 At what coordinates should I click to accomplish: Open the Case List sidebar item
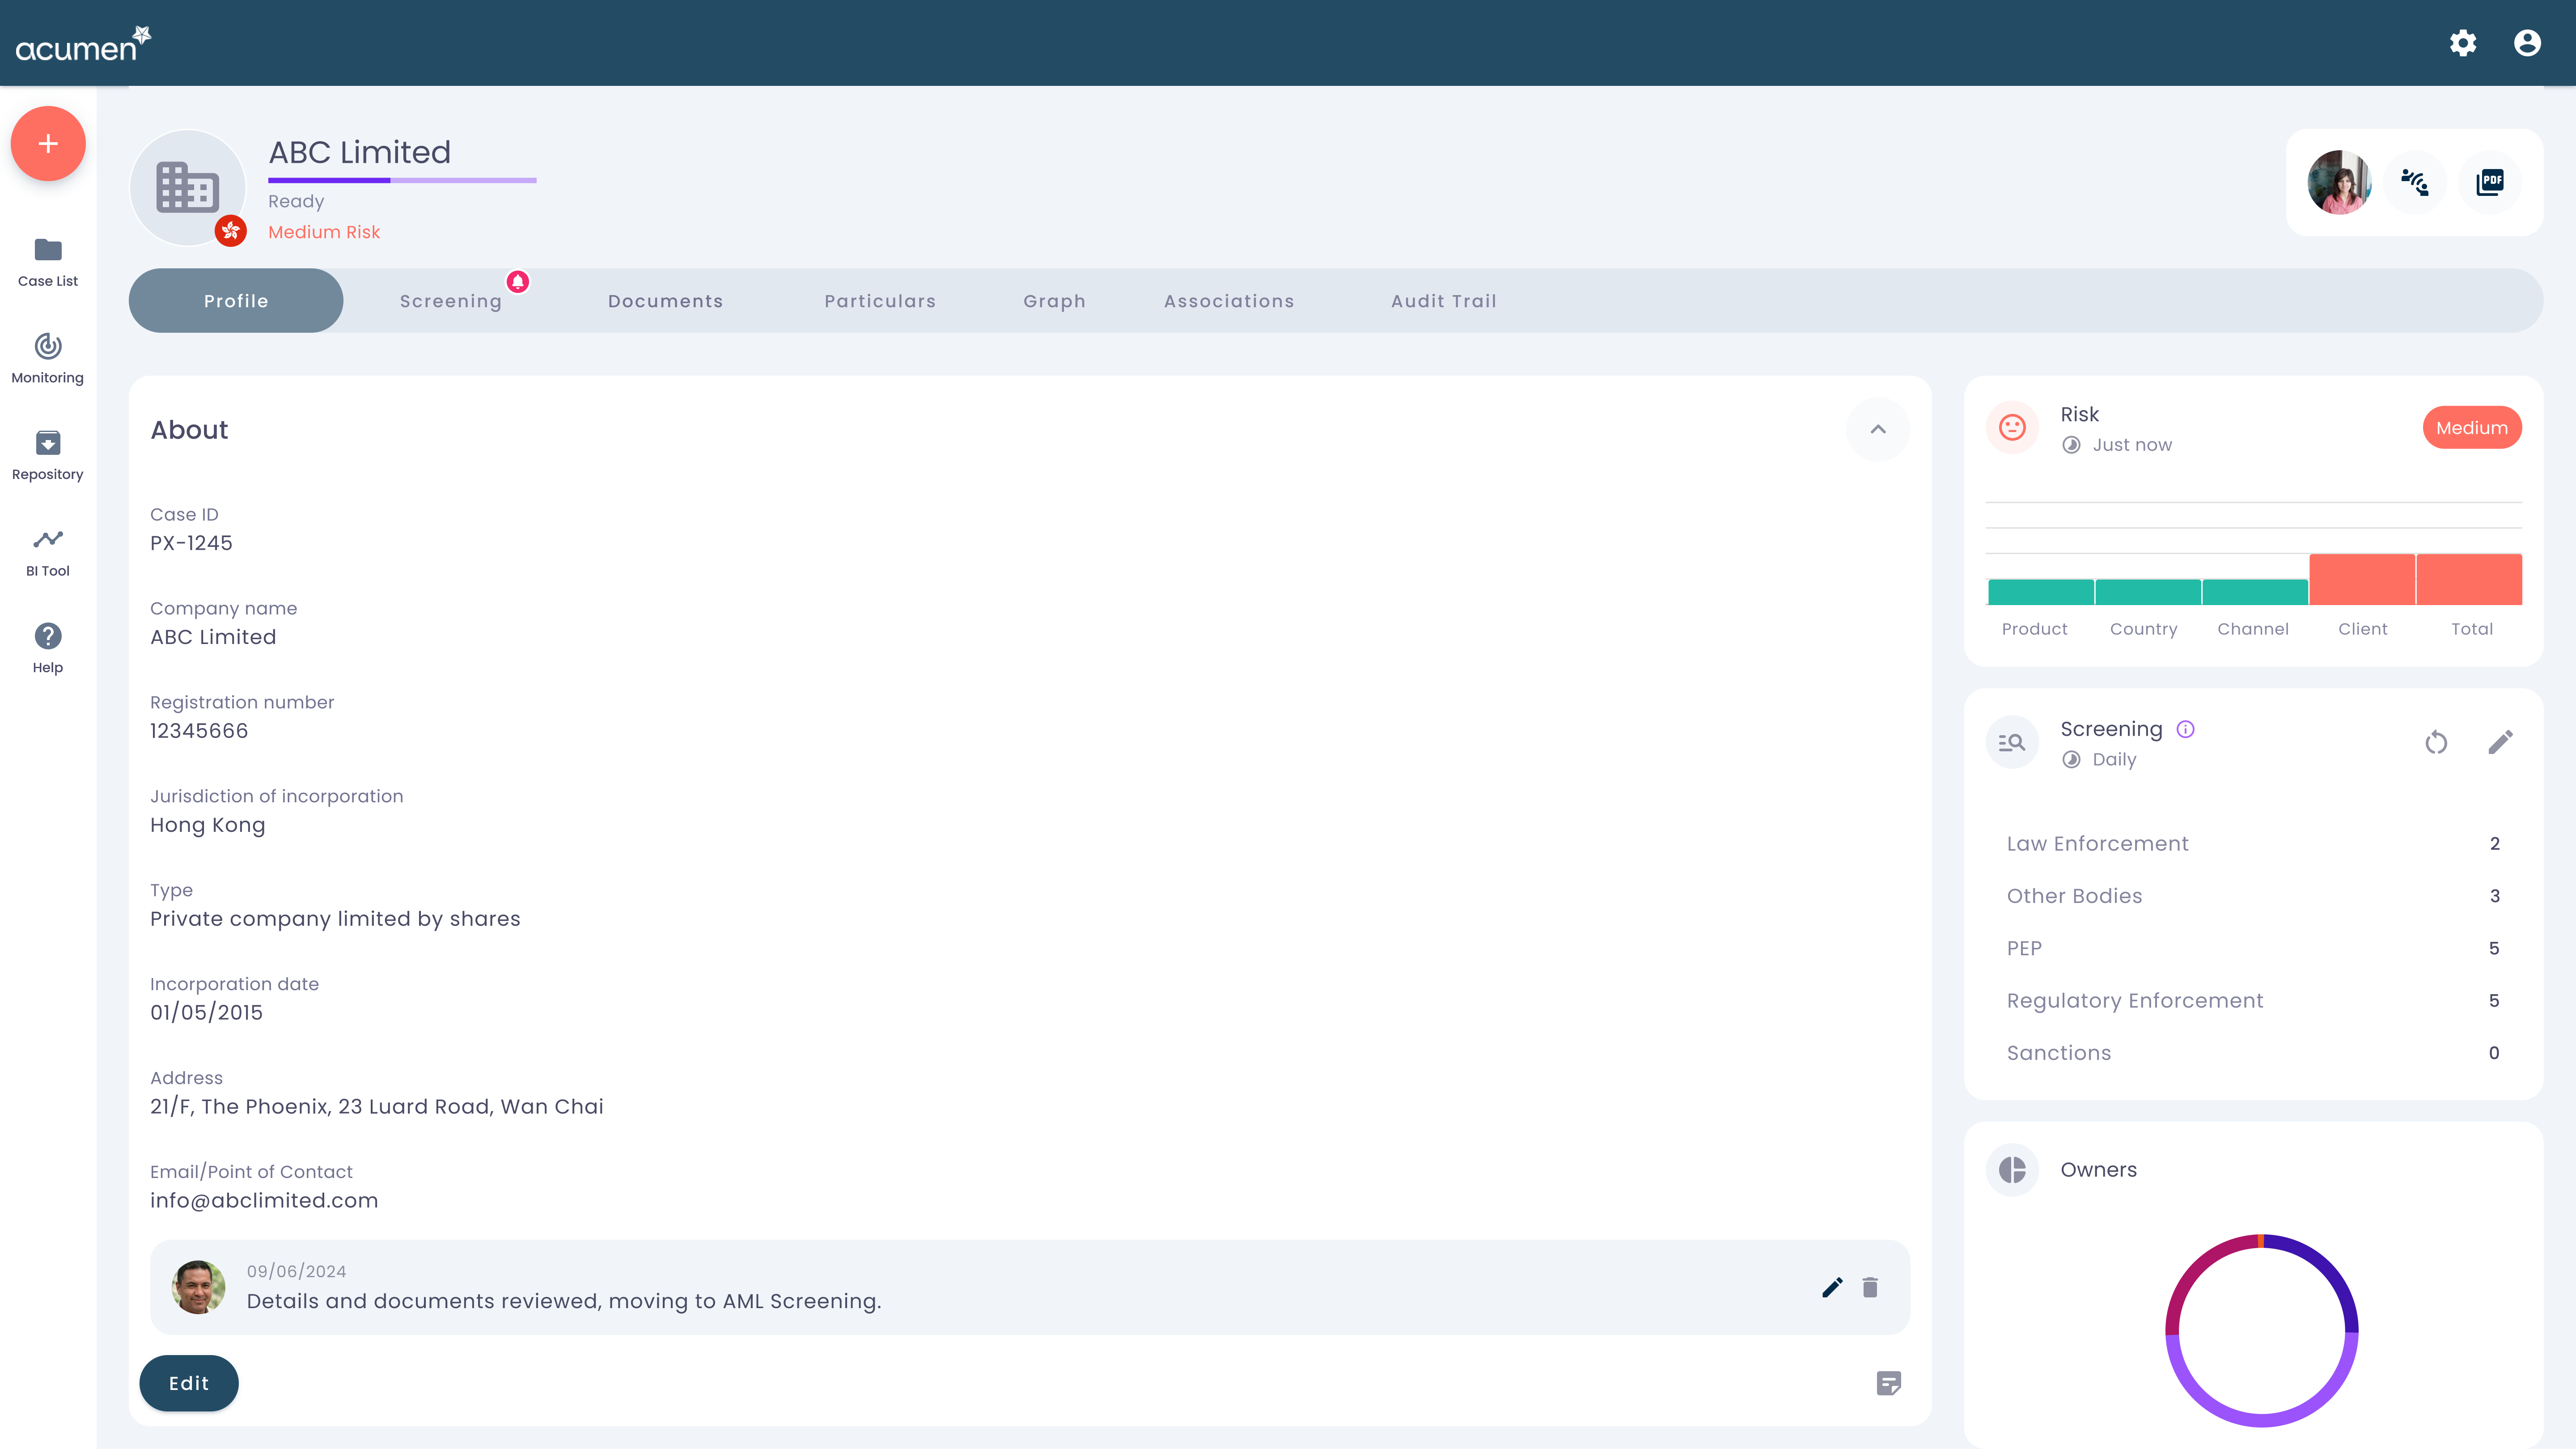point(48,263)
